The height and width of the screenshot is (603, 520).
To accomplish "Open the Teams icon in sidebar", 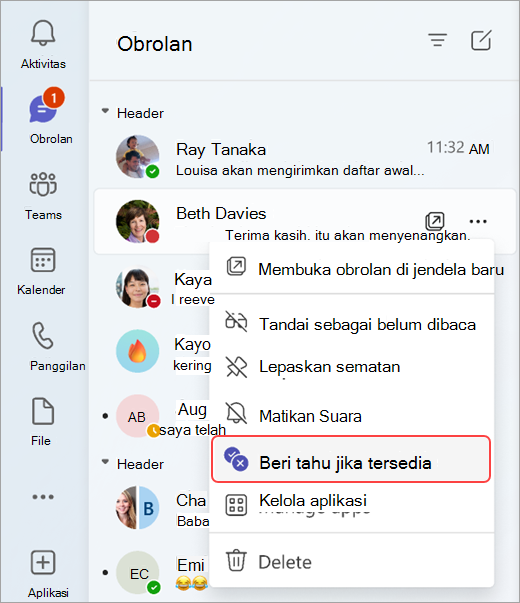I will pyautogui.click(x=43, y=185).
